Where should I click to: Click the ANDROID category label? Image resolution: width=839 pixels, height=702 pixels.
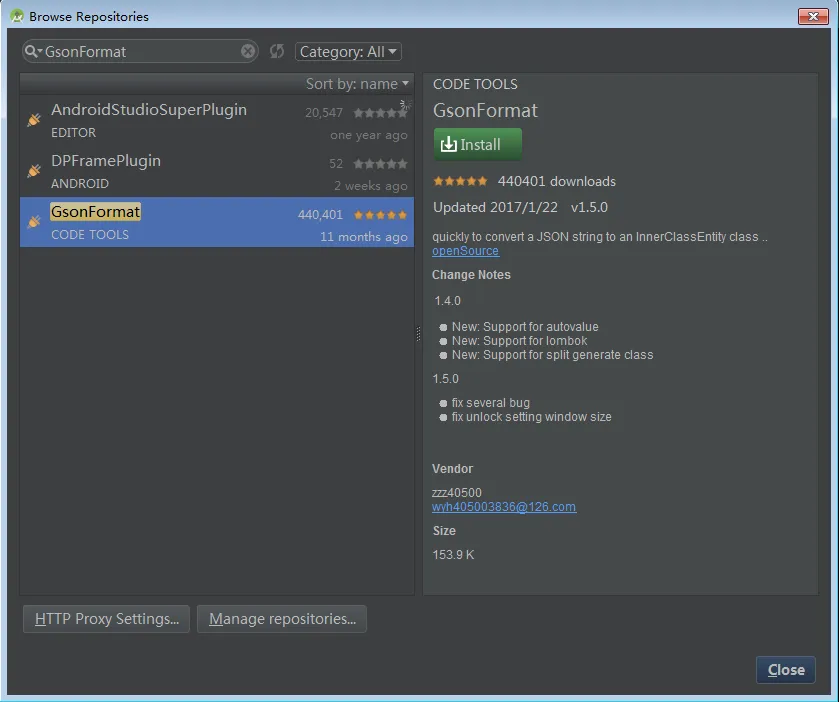point(80,184)
